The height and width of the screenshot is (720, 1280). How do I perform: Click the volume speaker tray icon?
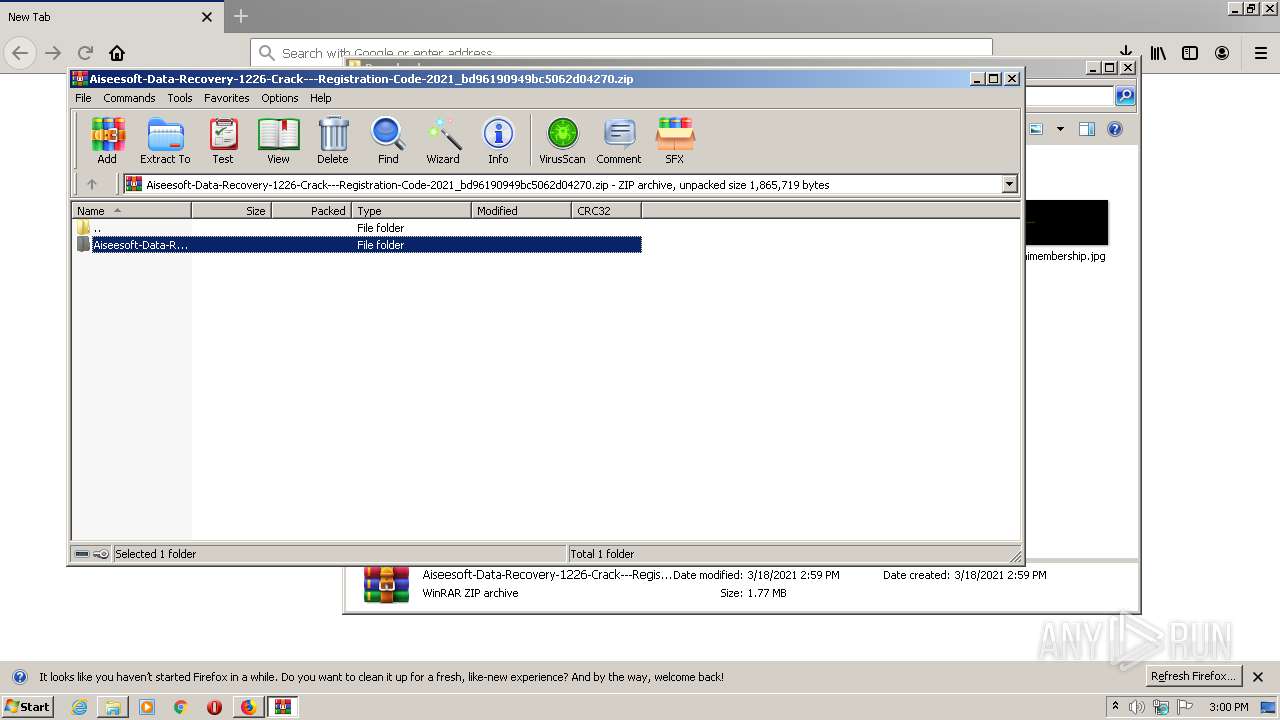[1137, 707]
